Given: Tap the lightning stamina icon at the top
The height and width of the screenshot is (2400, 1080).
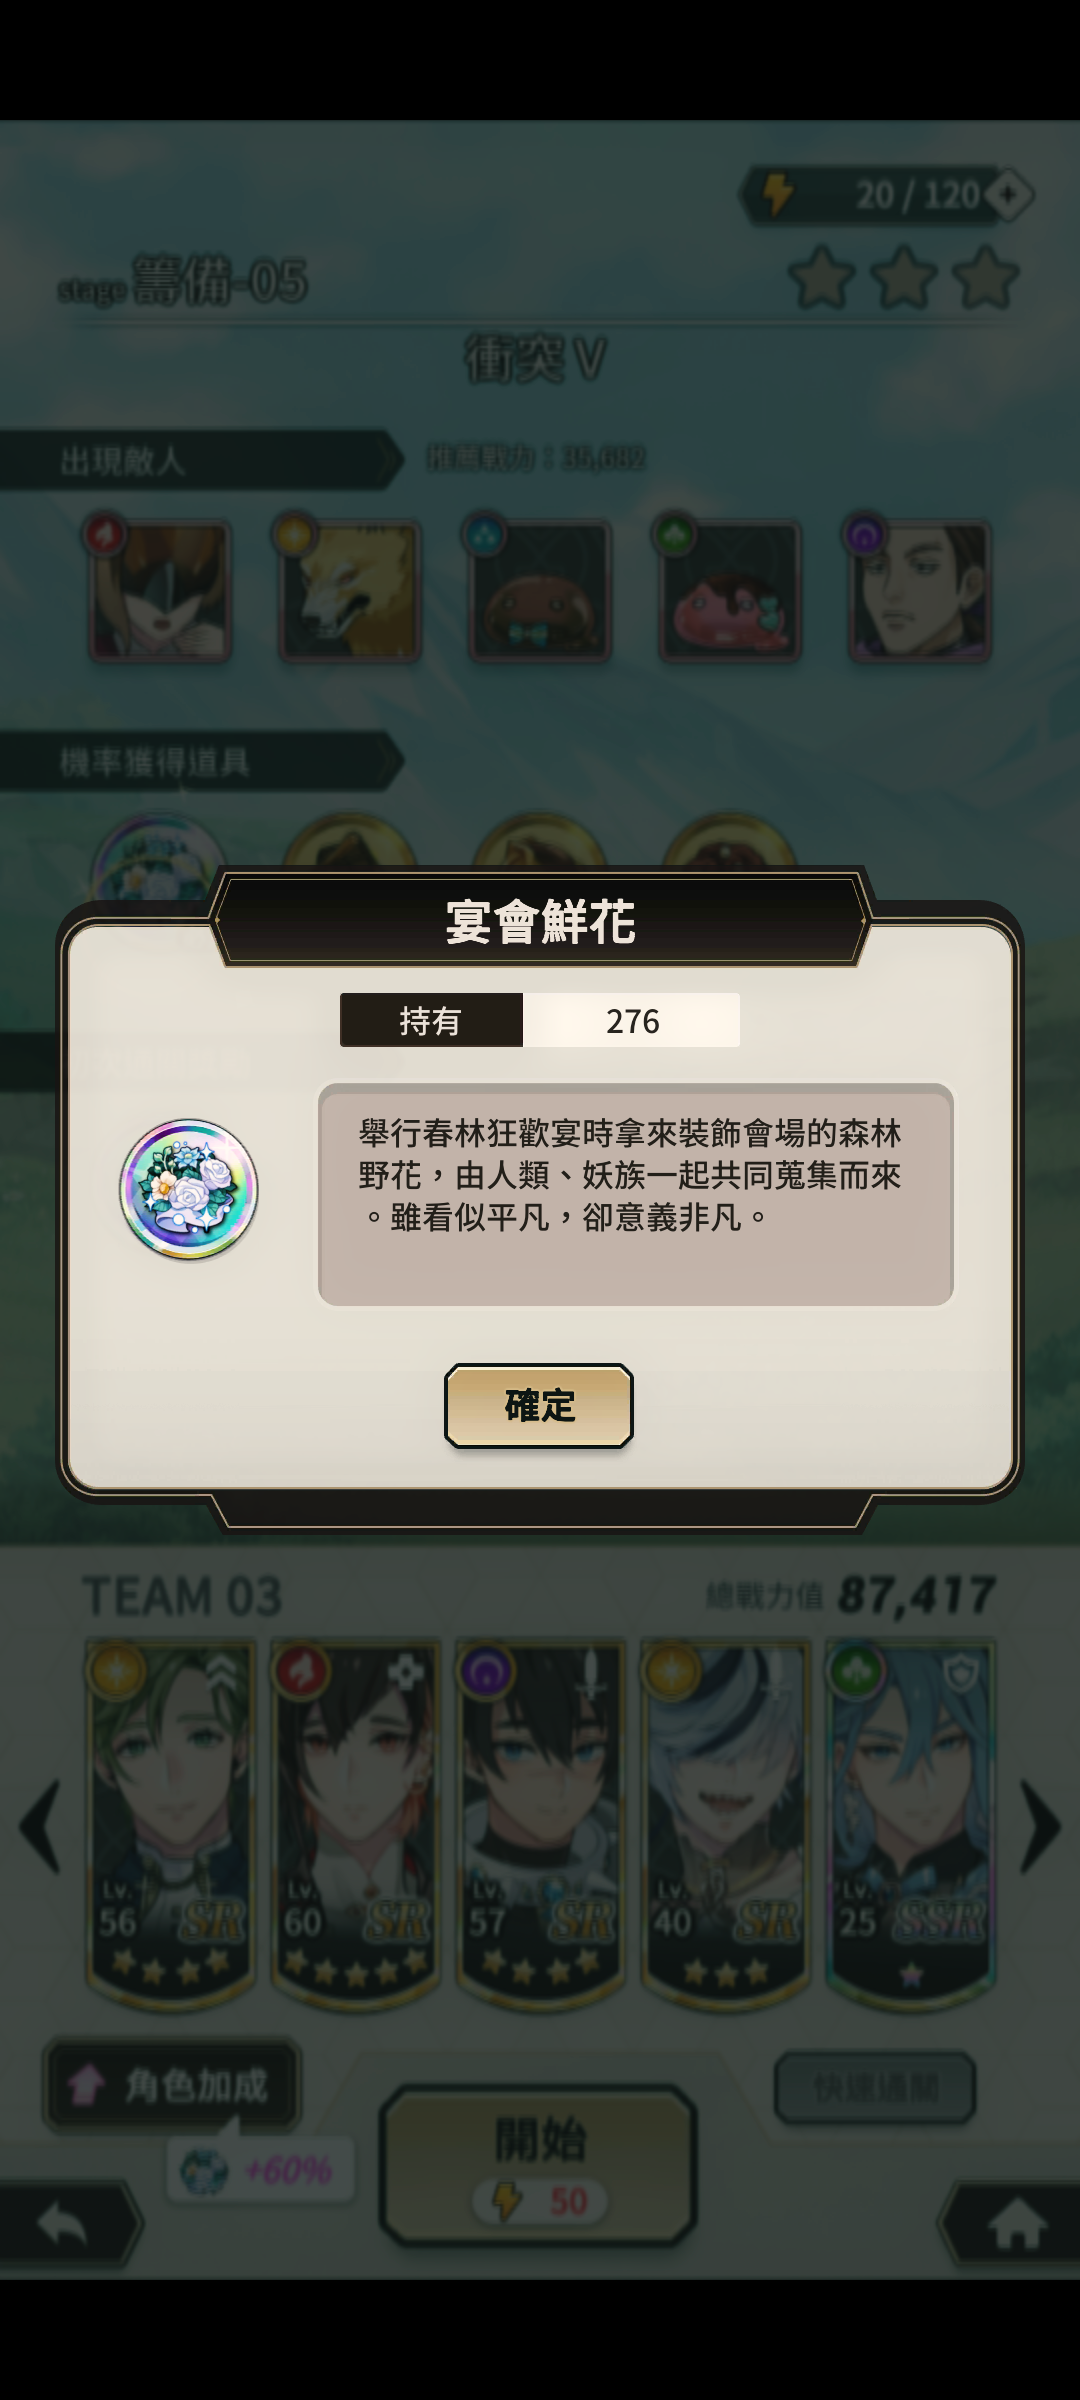Looking at the screenshot, I should point(778,194).
